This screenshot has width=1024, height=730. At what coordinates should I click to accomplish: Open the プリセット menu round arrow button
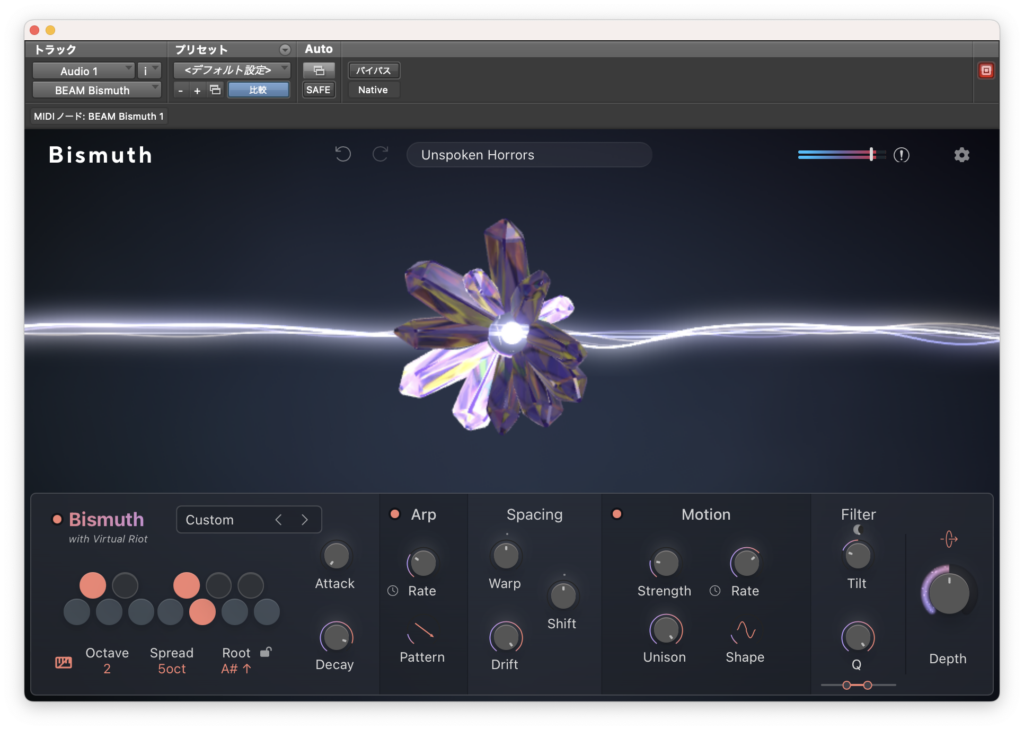click(x=285, y=50)
